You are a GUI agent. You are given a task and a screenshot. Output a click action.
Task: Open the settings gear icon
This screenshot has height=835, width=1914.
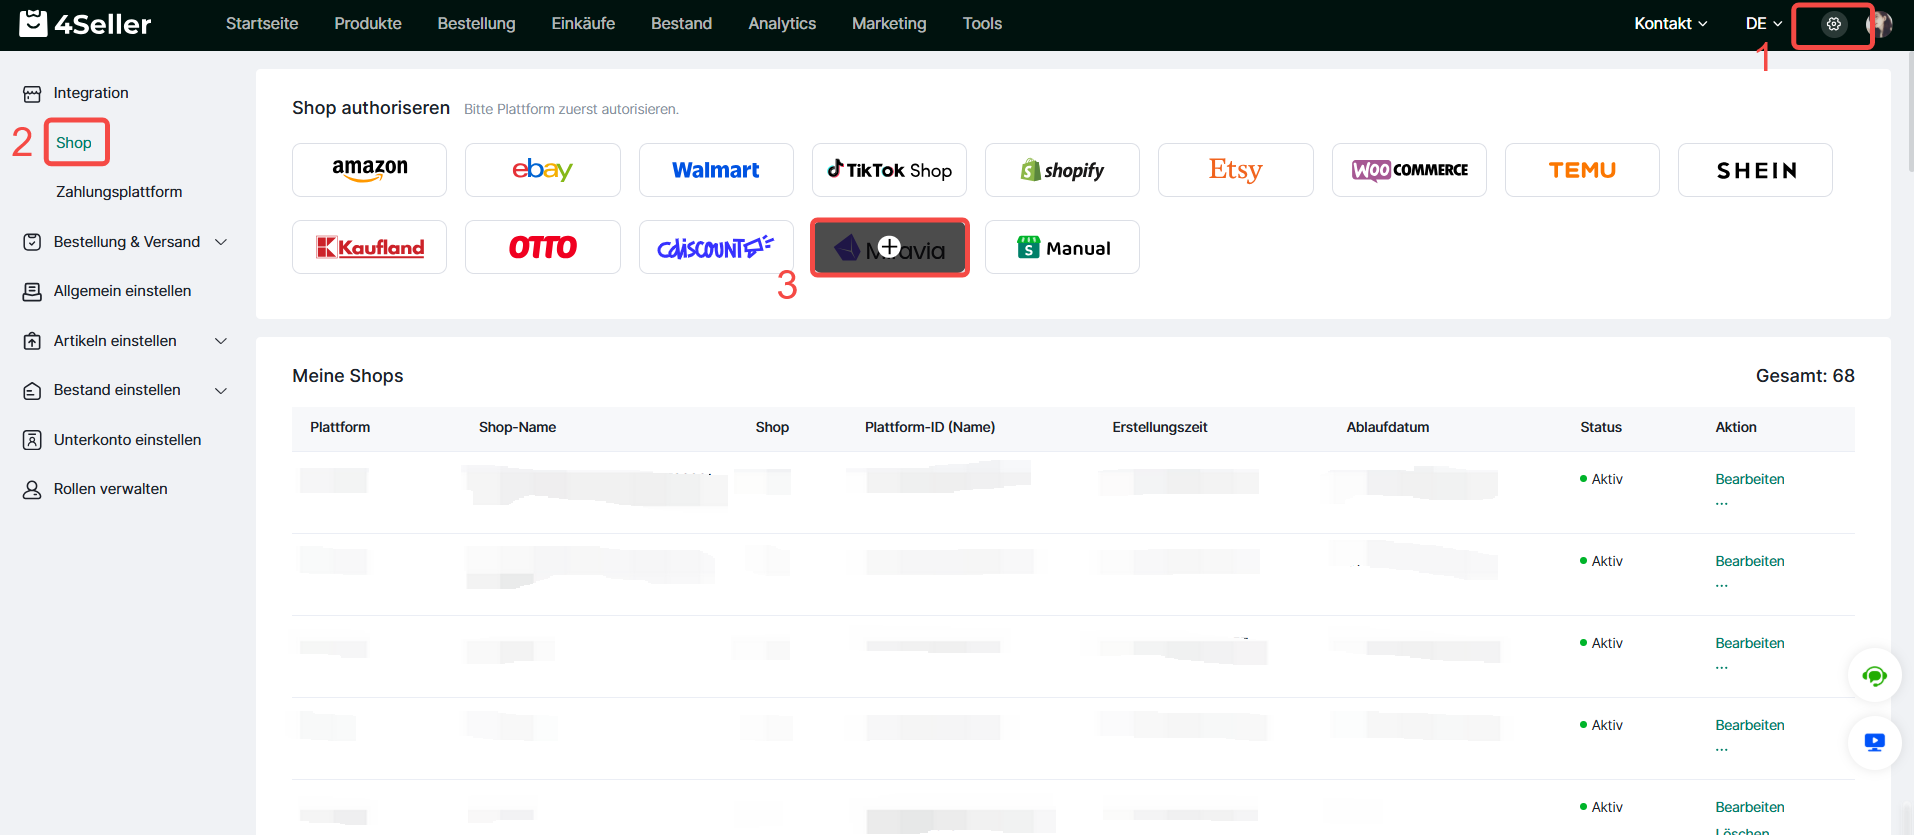pyautogui.click(x=1833, y=24)
